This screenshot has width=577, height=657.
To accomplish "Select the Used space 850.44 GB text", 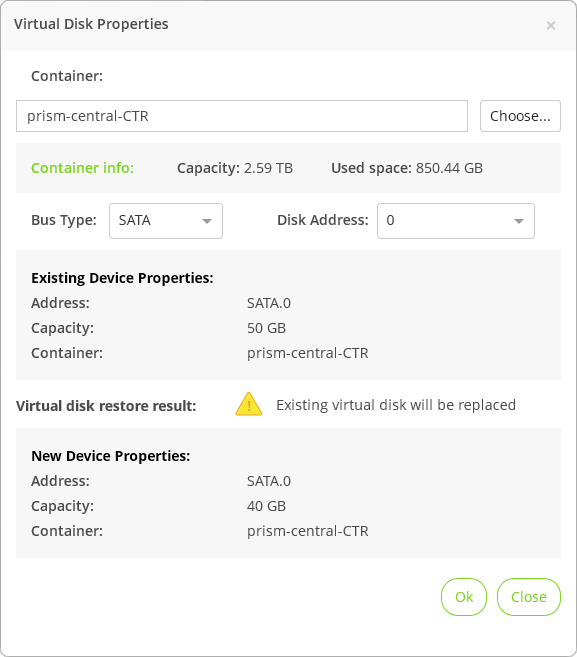I will pyautogui.click(x=407, y=168).
